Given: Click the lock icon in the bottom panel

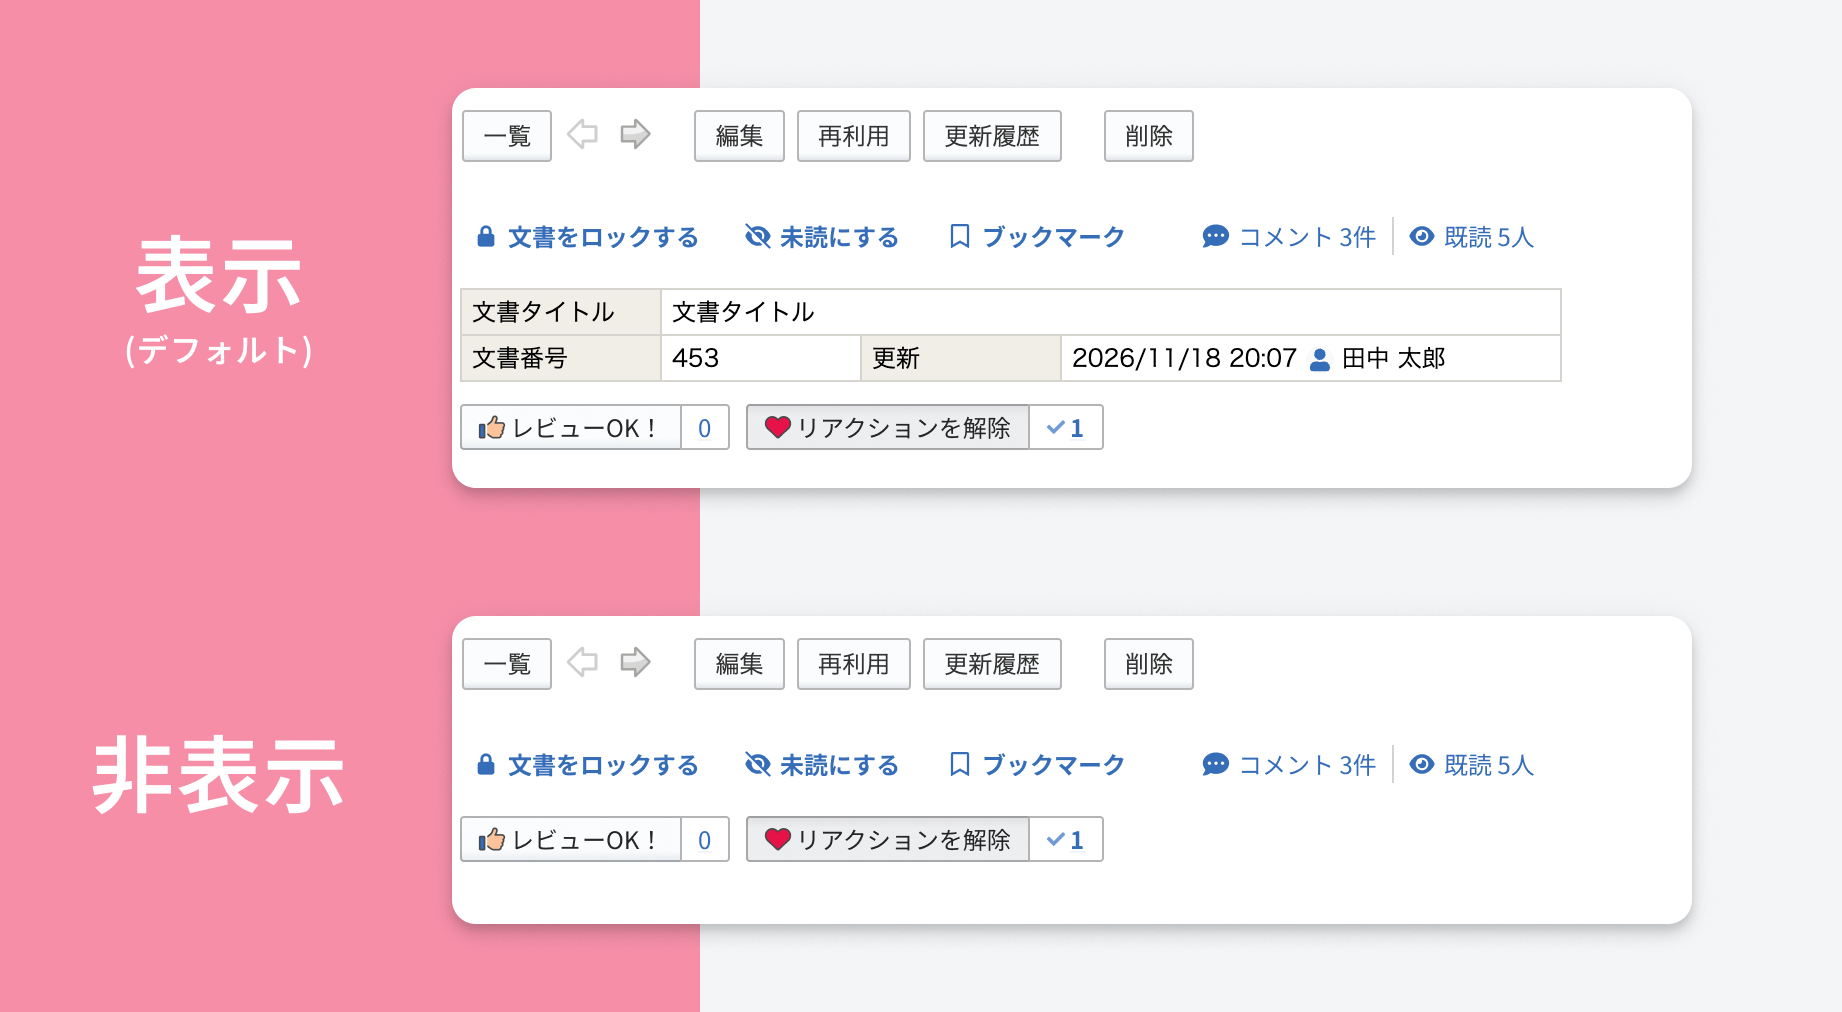Looking at the screenshot, I should tap(486, 765).
